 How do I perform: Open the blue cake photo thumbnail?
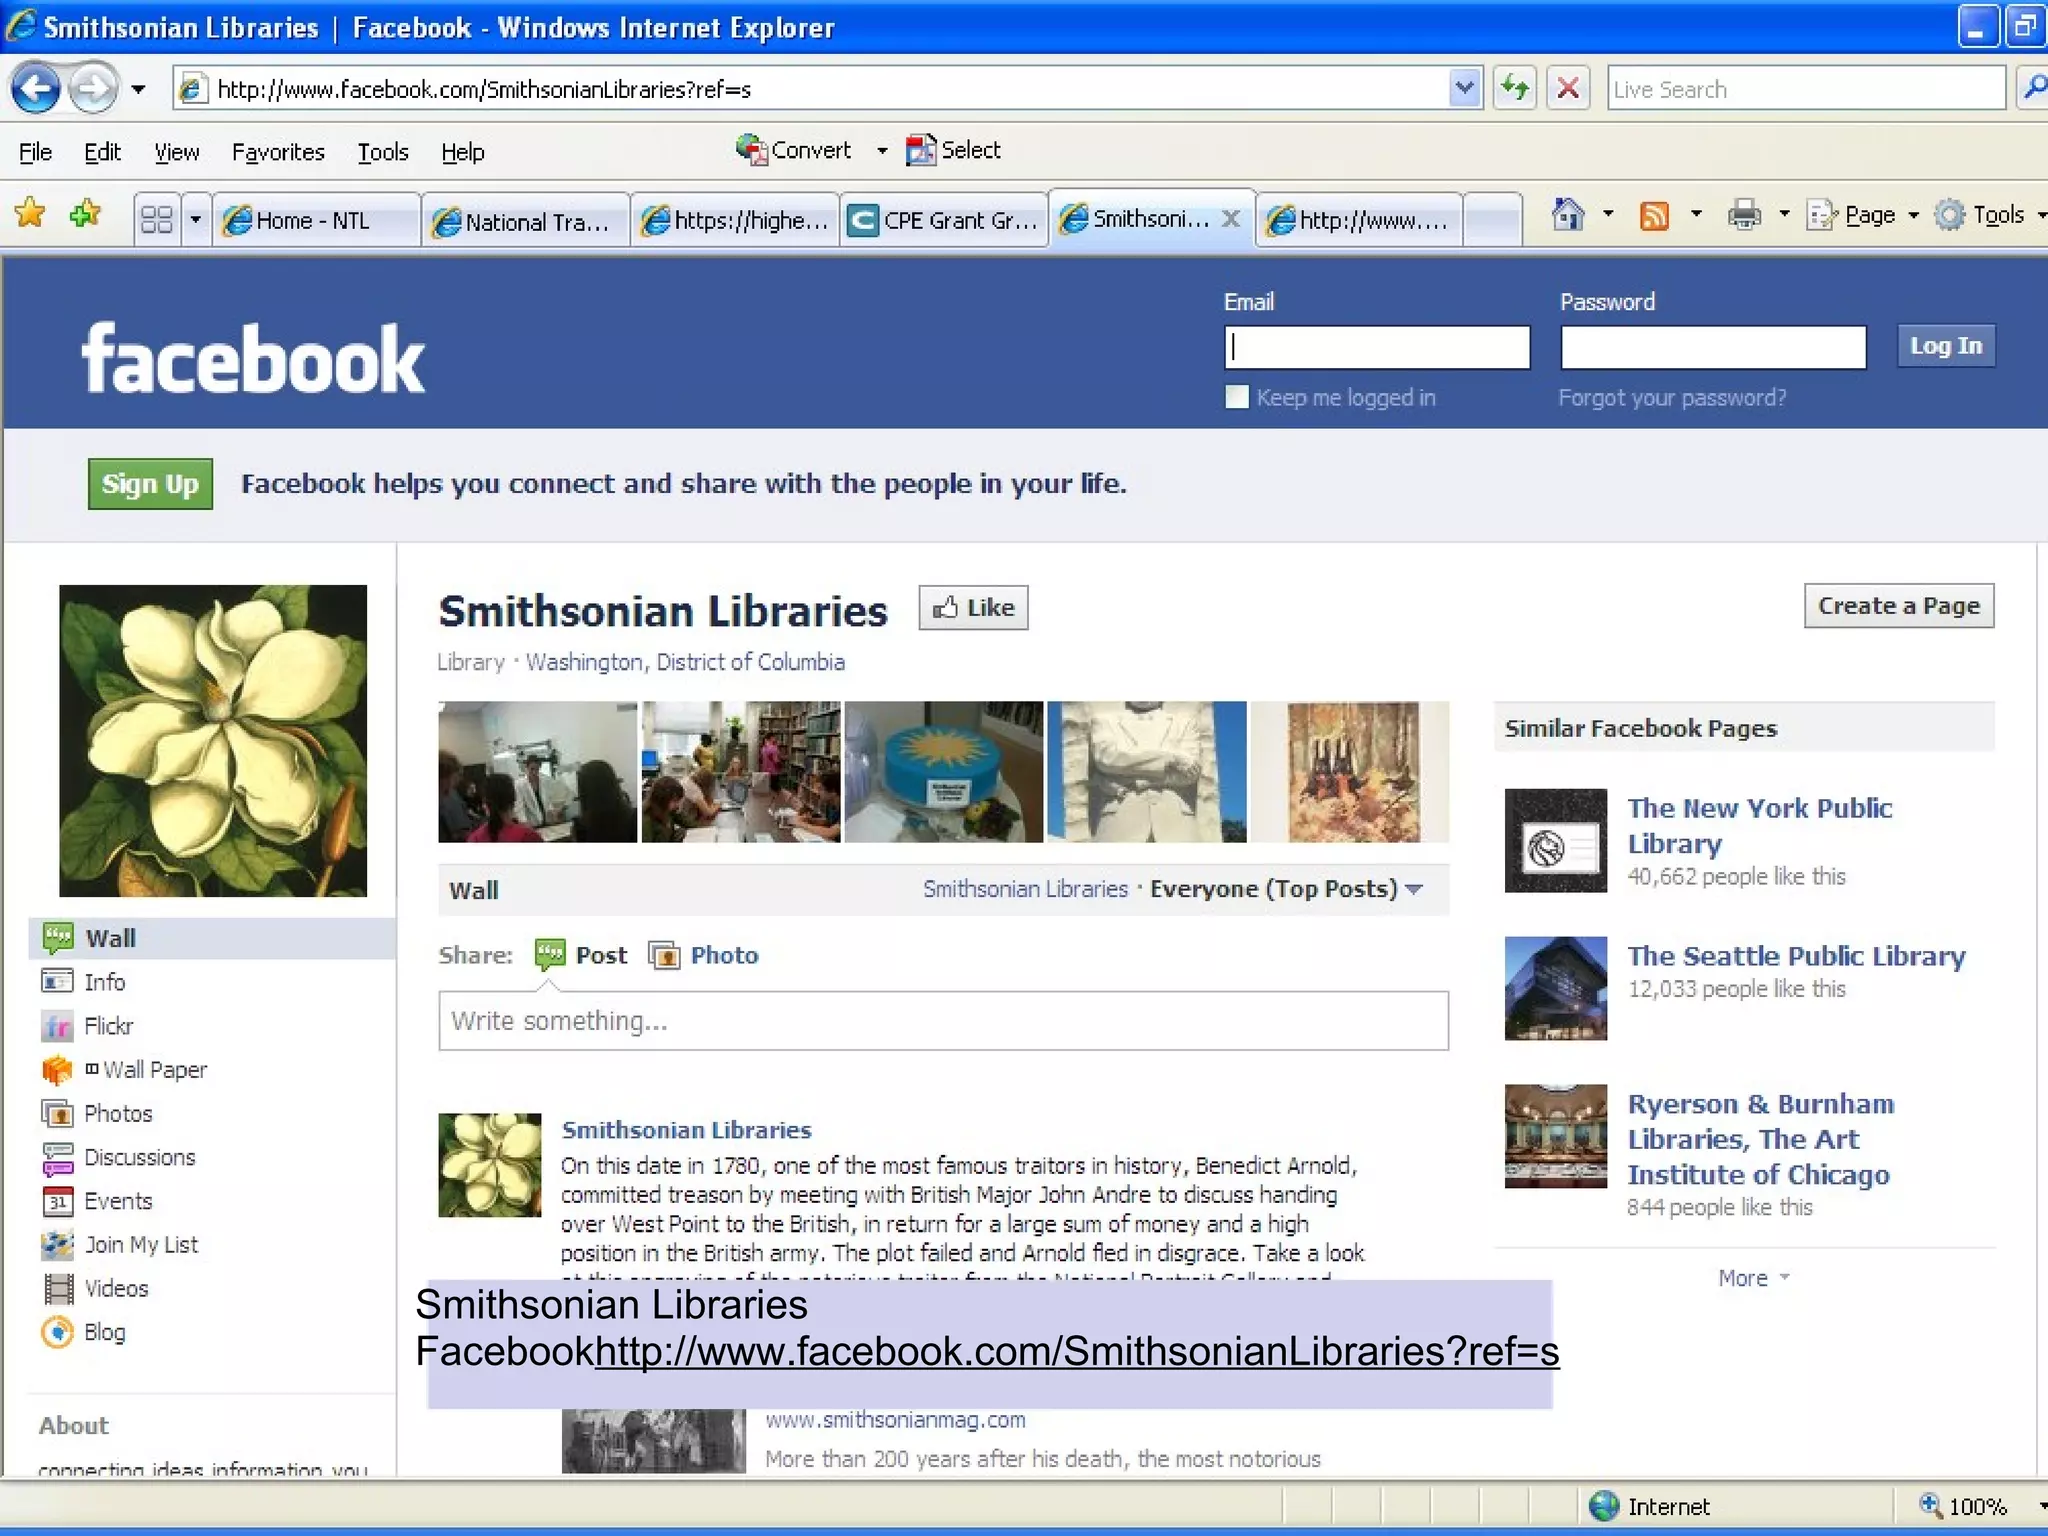point(943,771)
